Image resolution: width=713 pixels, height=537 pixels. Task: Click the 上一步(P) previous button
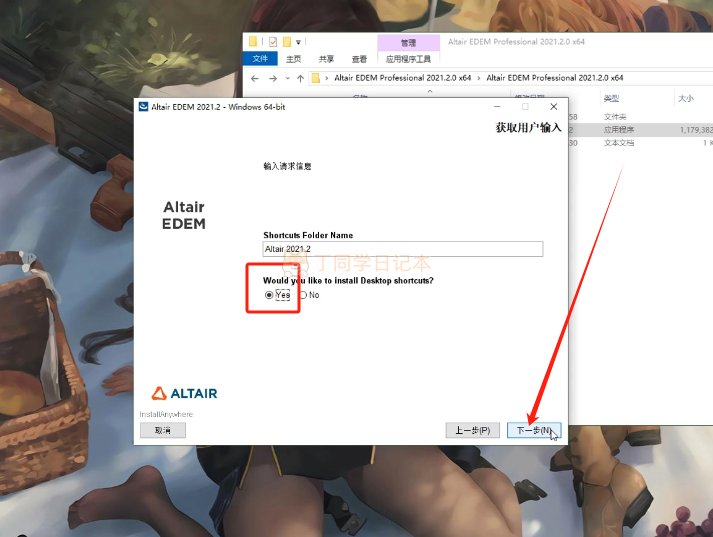(472, 430)
